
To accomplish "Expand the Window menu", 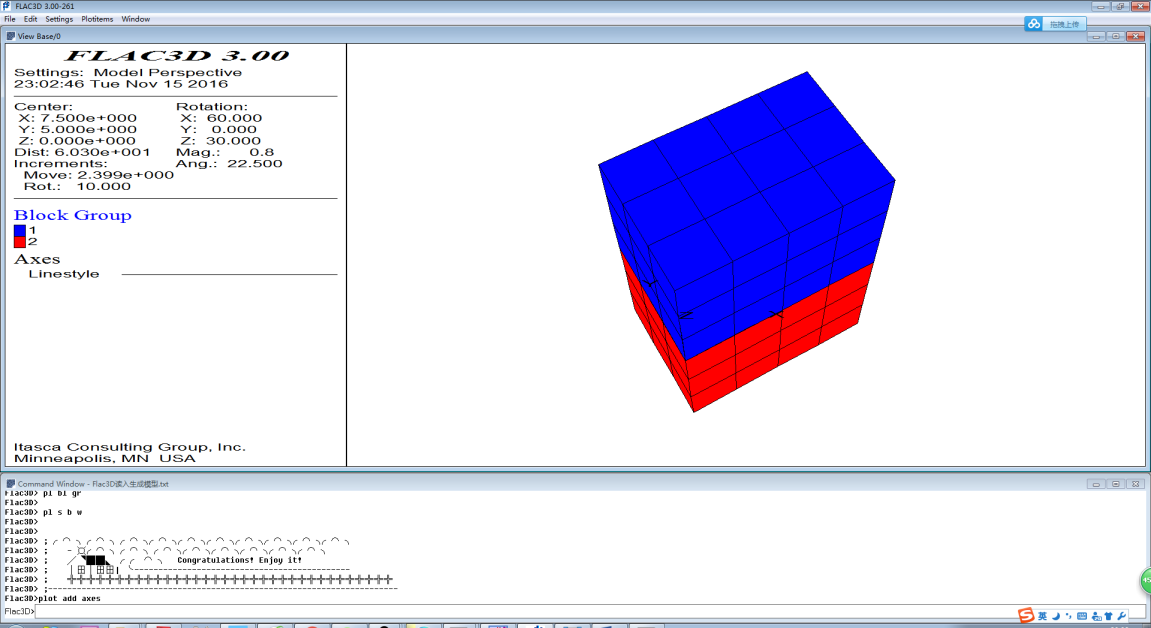I will pyautogui.click(x=136, y=19).
